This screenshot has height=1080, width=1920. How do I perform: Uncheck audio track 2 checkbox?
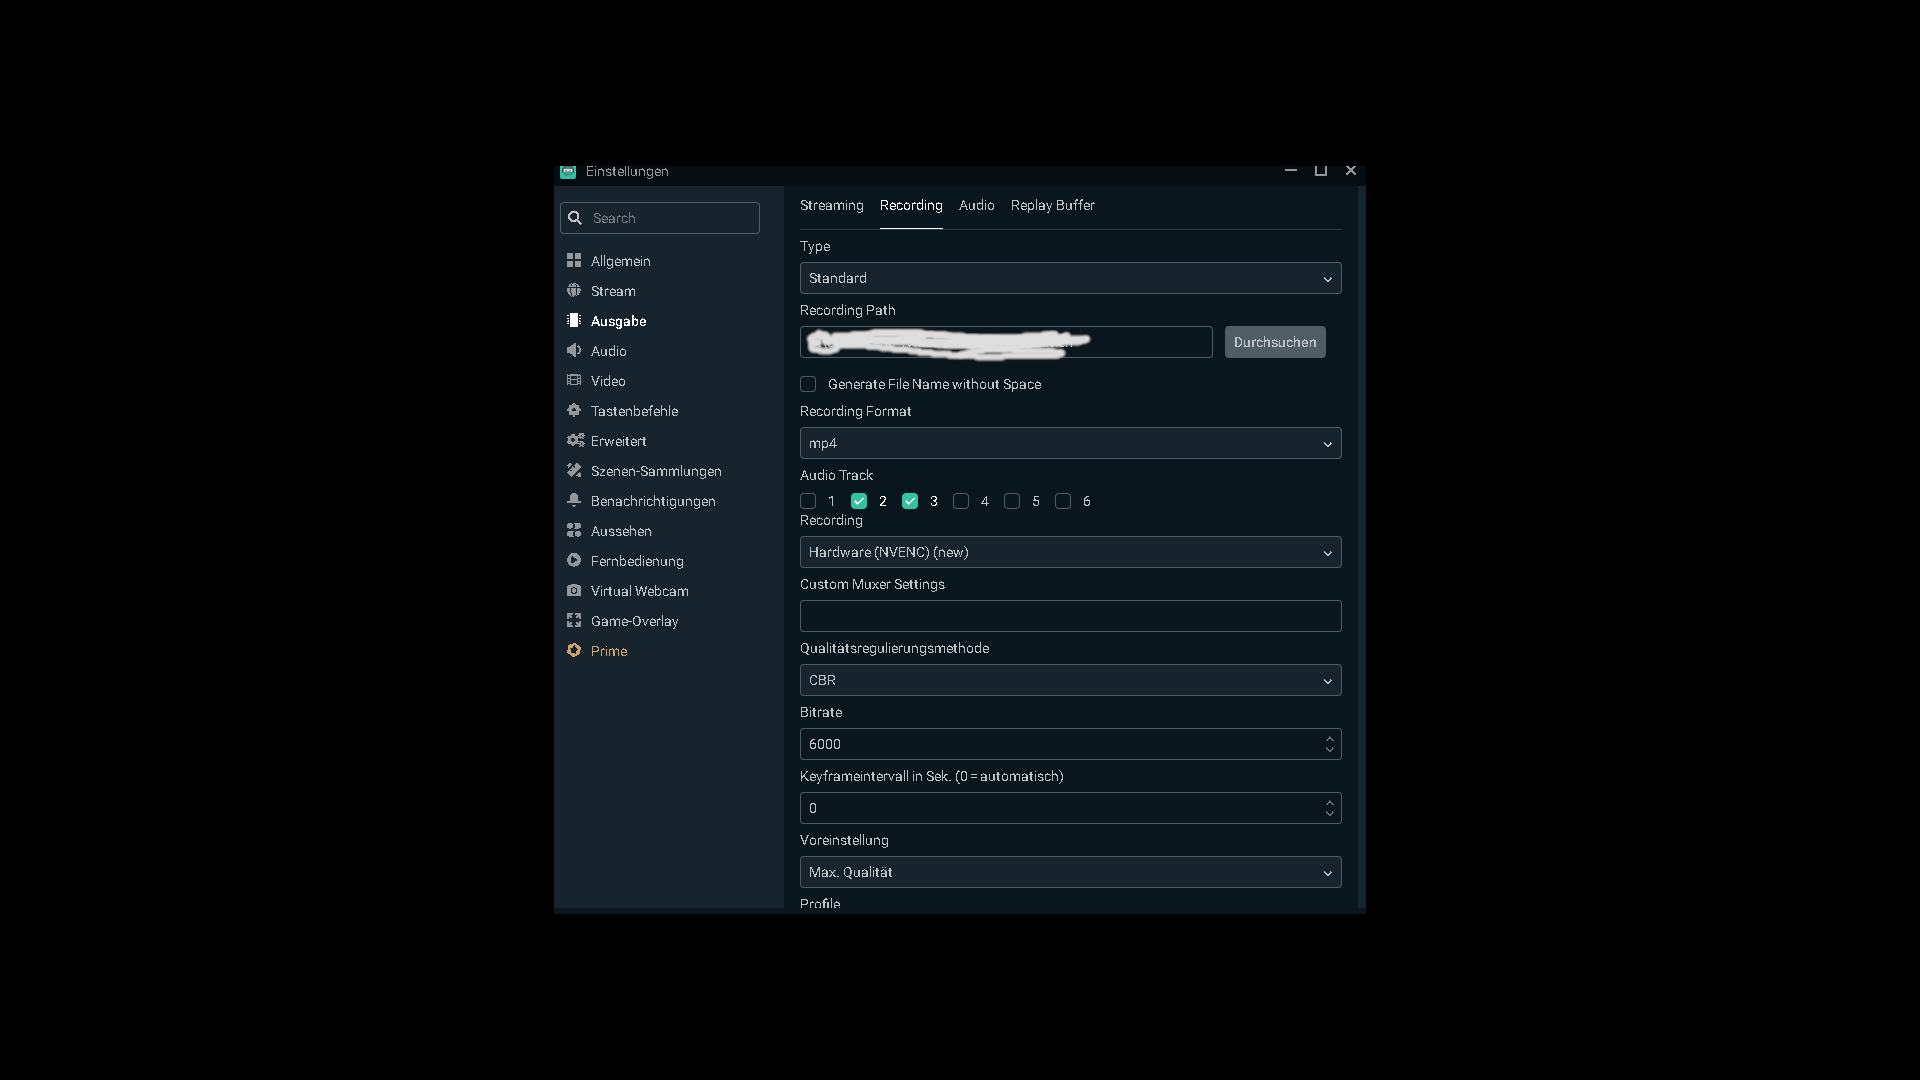859,501
